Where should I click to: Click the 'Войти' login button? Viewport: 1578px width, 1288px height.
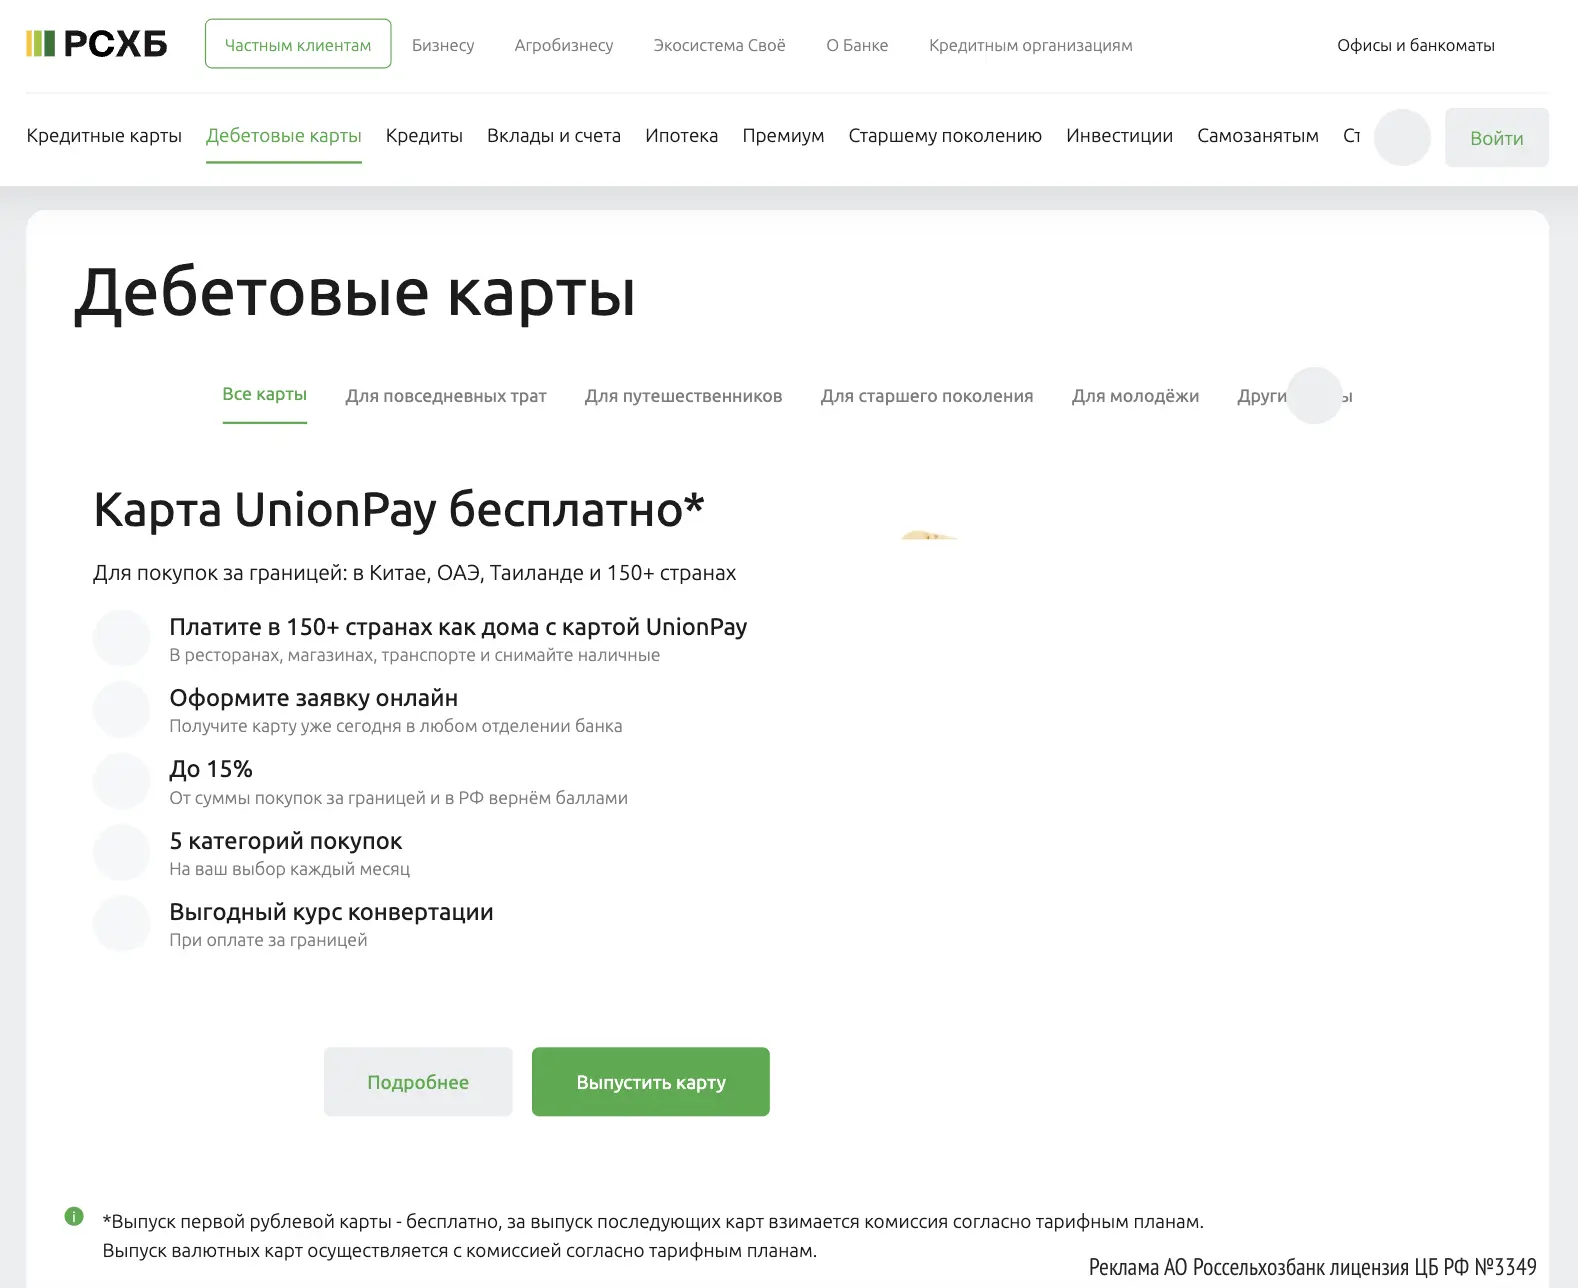[x=1497, y=138]
